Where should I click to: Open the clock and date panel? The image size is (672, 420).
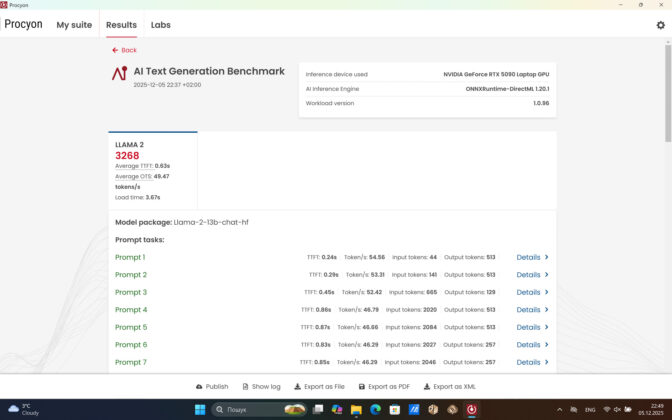pos(651,409)
